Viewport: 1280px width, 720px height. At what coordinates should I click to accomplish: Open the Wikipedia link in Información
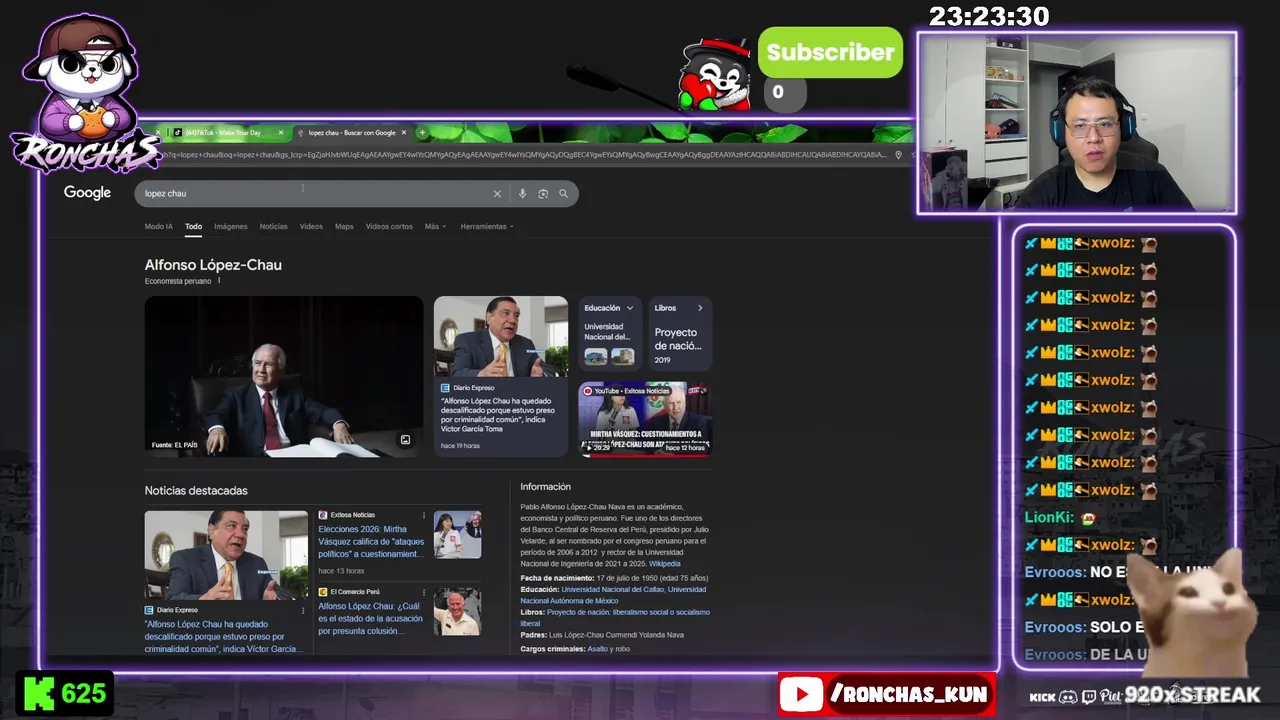[665, 564]
